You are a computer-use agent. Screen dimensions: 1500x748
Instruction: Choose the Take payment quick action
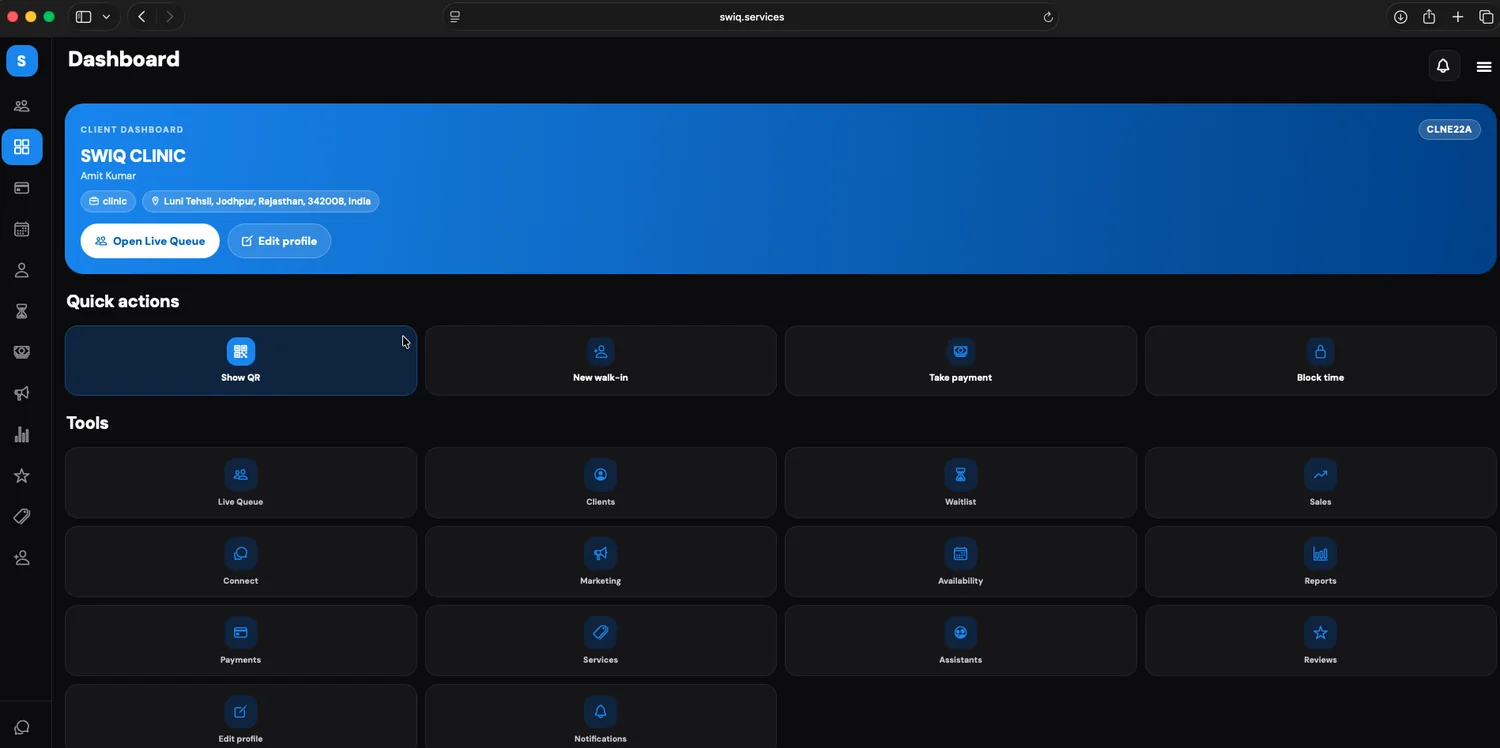(x=961, y=360)
